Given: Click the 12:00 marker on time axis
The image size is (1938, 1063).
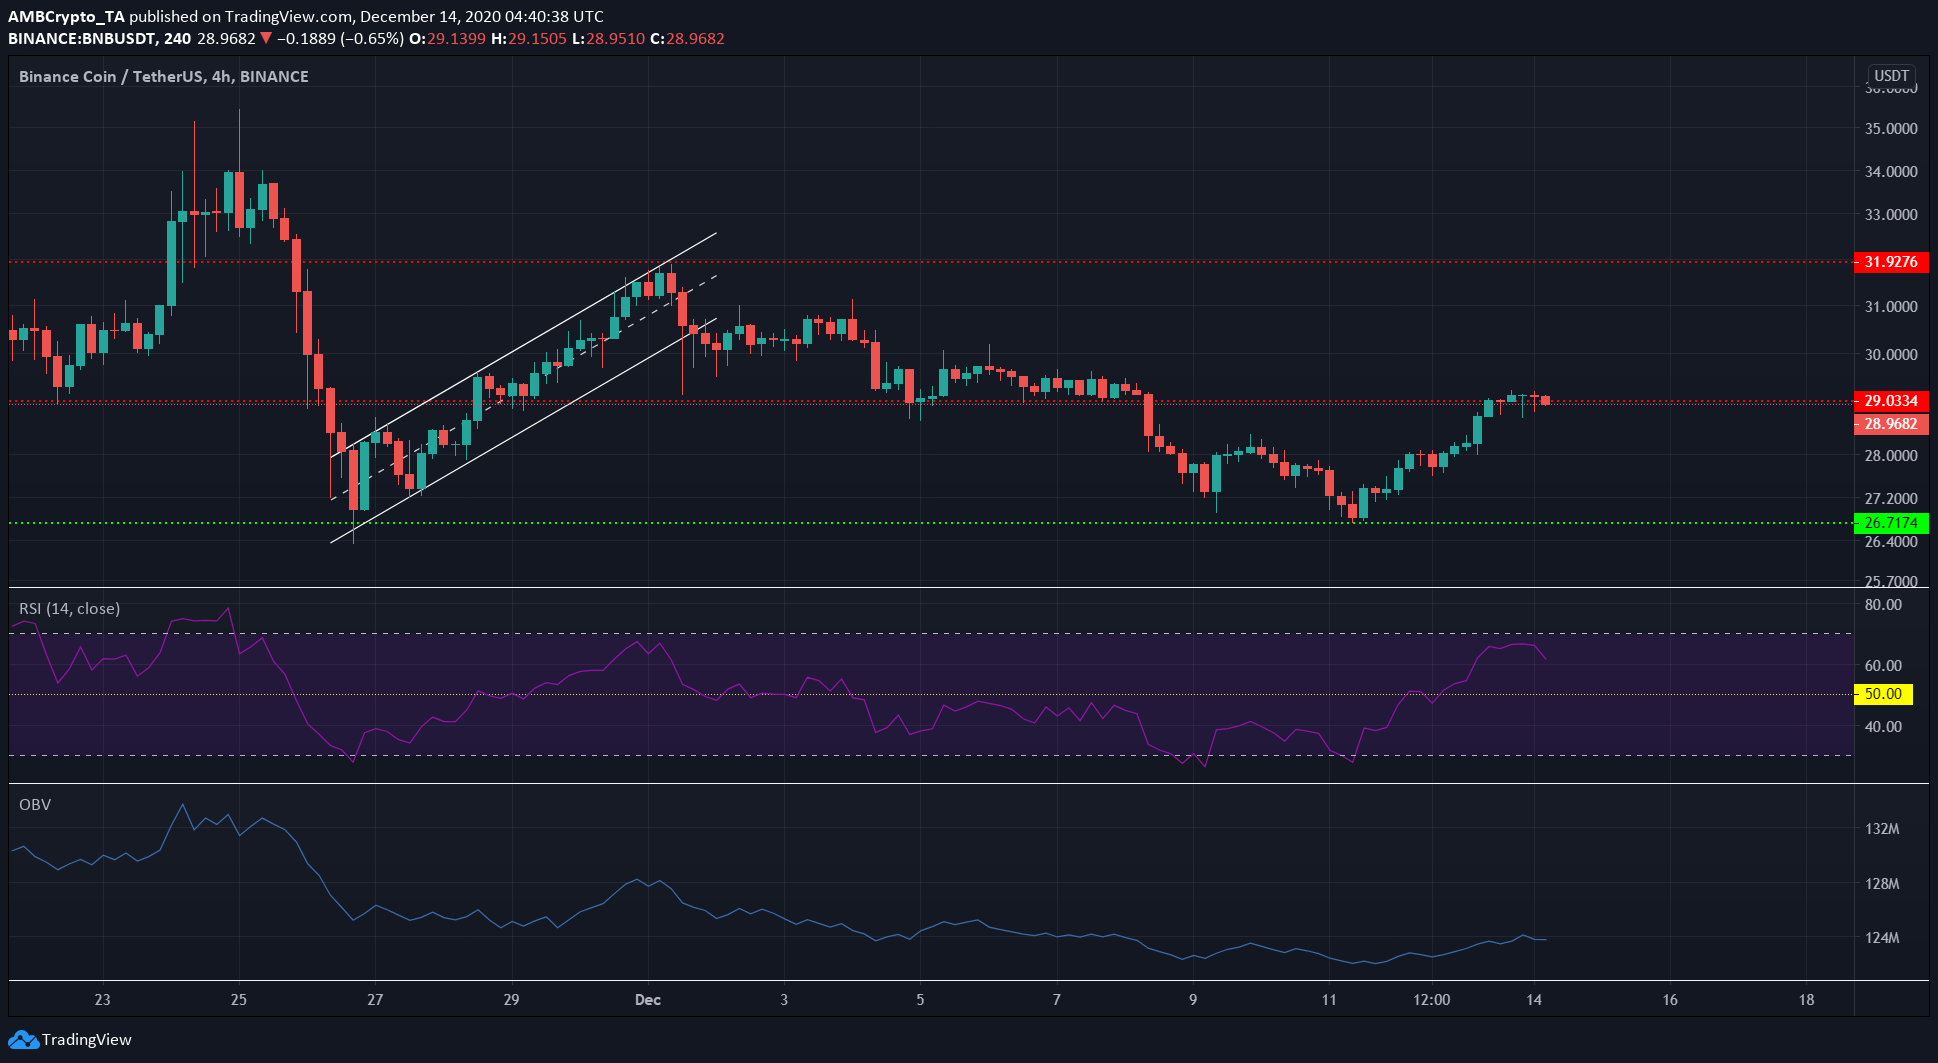Looking at the screenshot, I should tap(1432, 1000).
